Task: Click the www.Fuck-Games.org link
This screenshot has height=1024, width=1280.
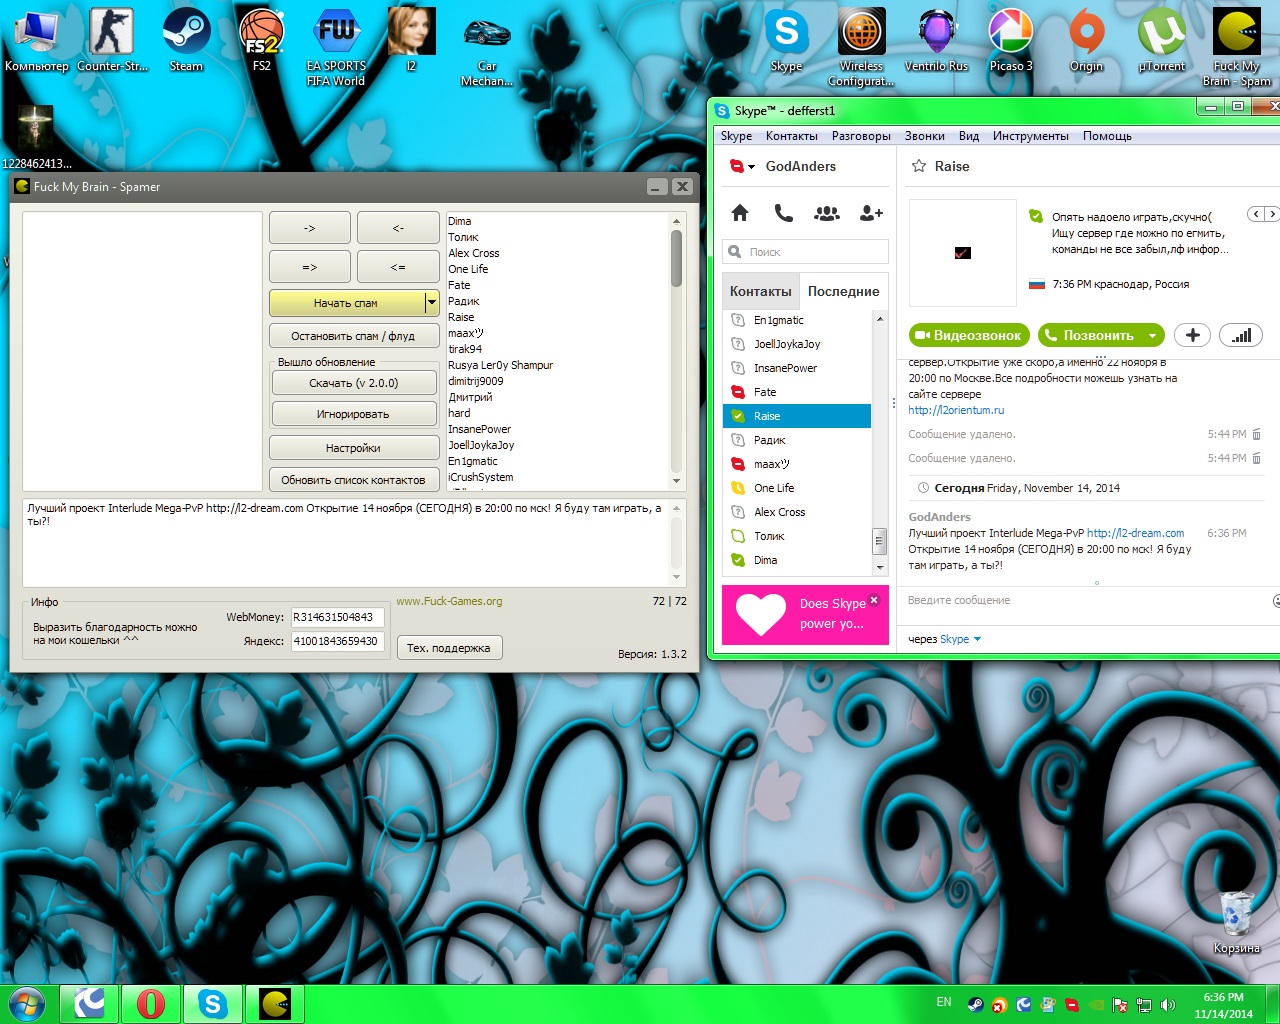Action: [x=450, y=601]
